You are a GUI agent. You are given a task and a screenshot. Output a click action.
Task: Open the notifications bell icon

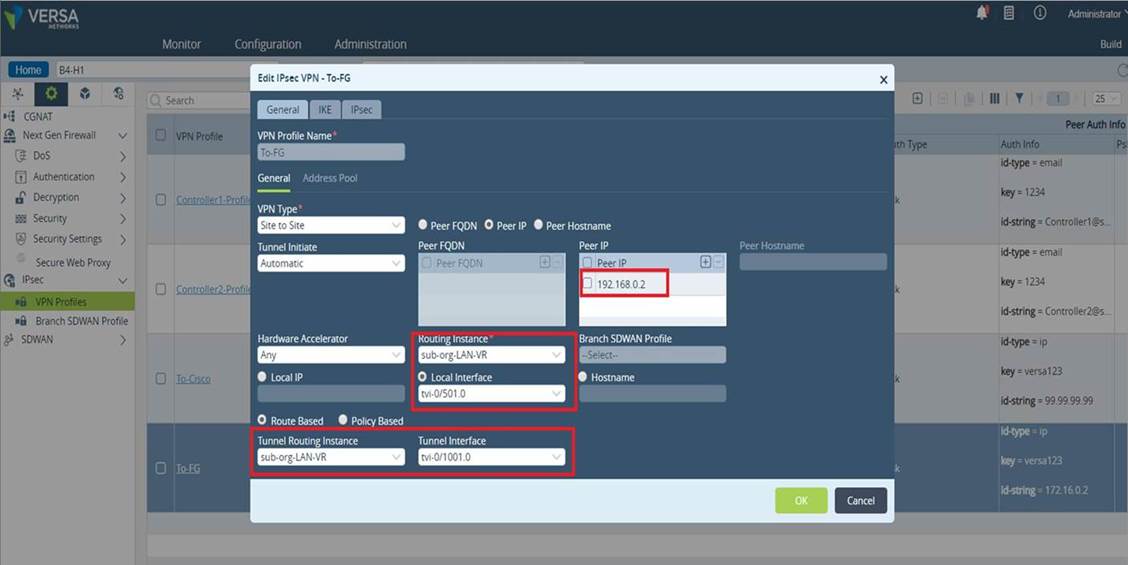click(982, 13)
